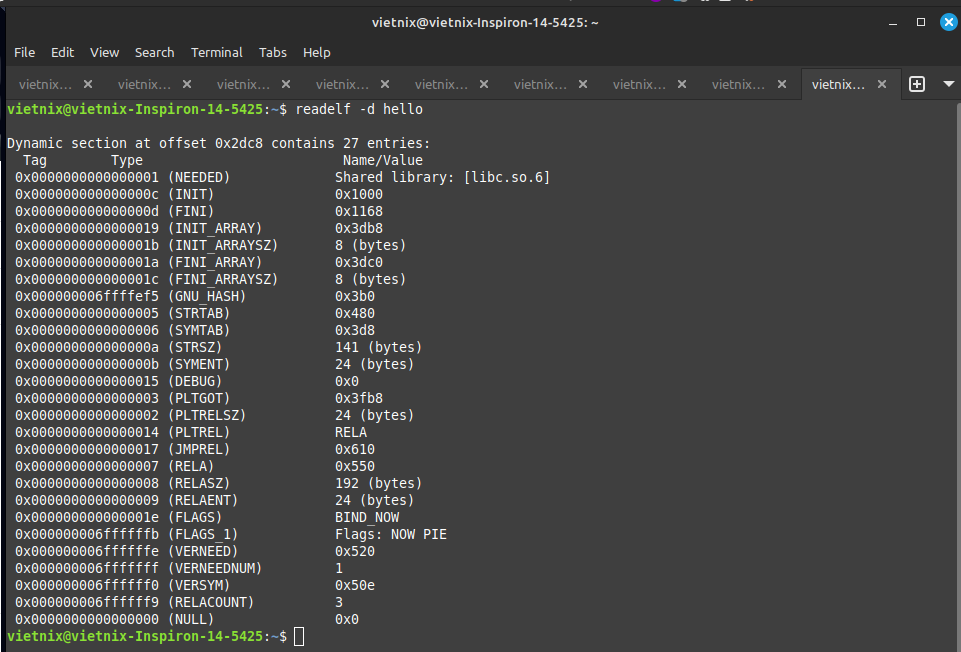This screenshot has height=652, width=961.
Task: Close the eighth terminal tab
Action: (x=781, y=84)
